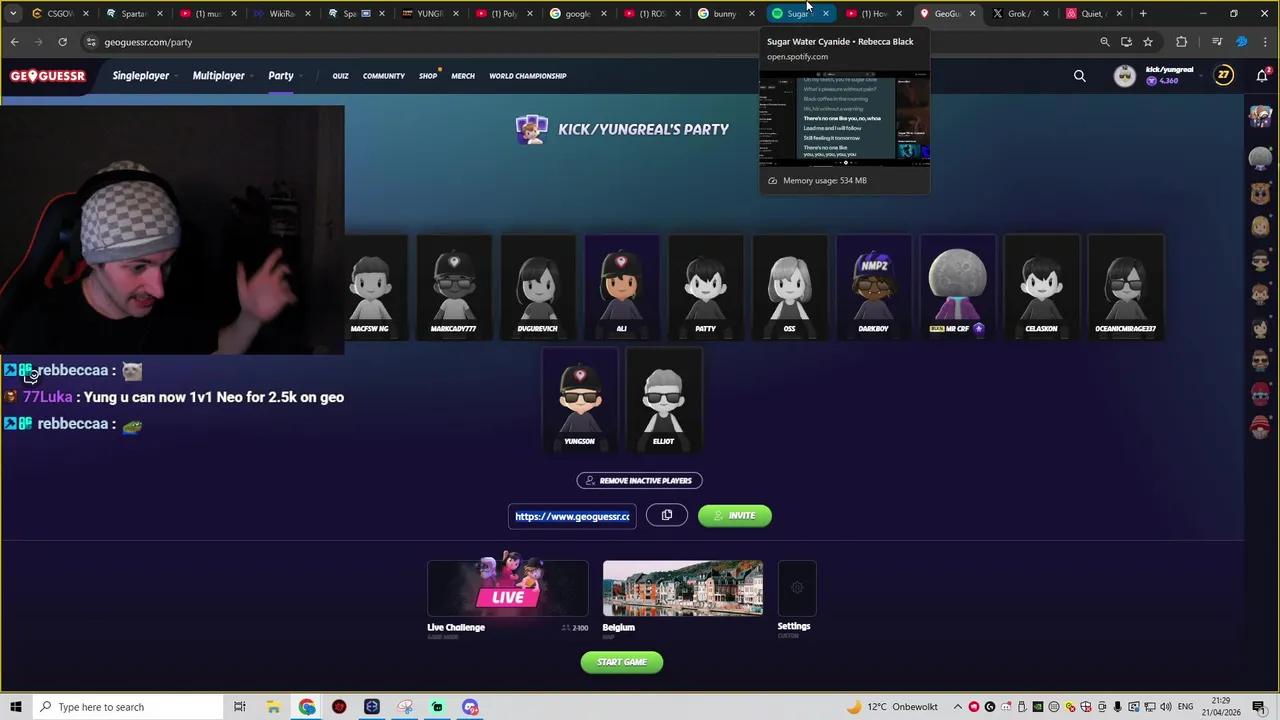This screenshot has width=1280, height=720.
Task: Expand the Multiplayer dropdown menu
Action: pyautogui.click(x=223, y=76)
